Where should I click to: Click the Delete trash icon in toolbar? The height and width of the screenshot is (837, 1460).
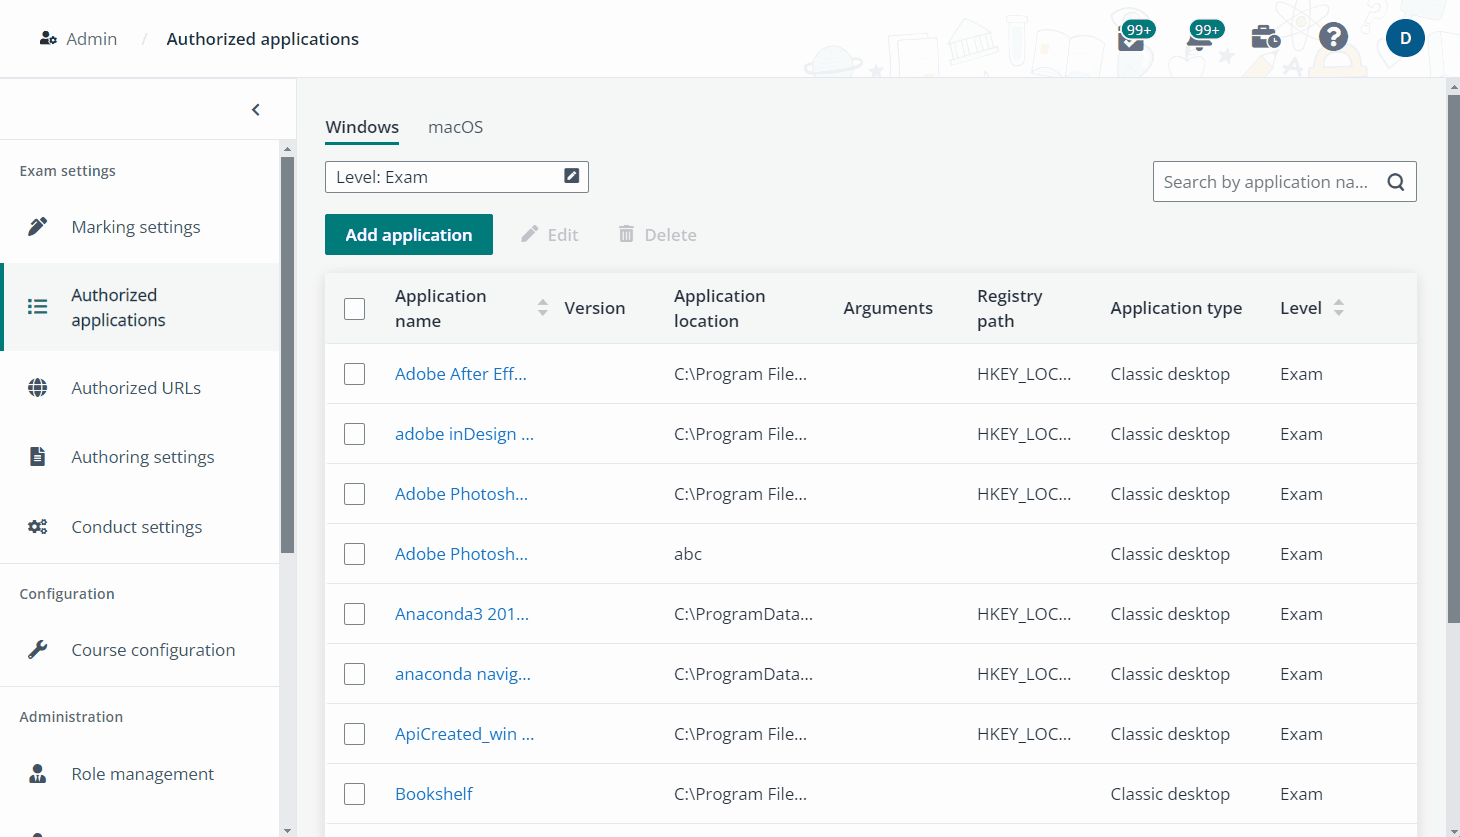tap(626, 234)
